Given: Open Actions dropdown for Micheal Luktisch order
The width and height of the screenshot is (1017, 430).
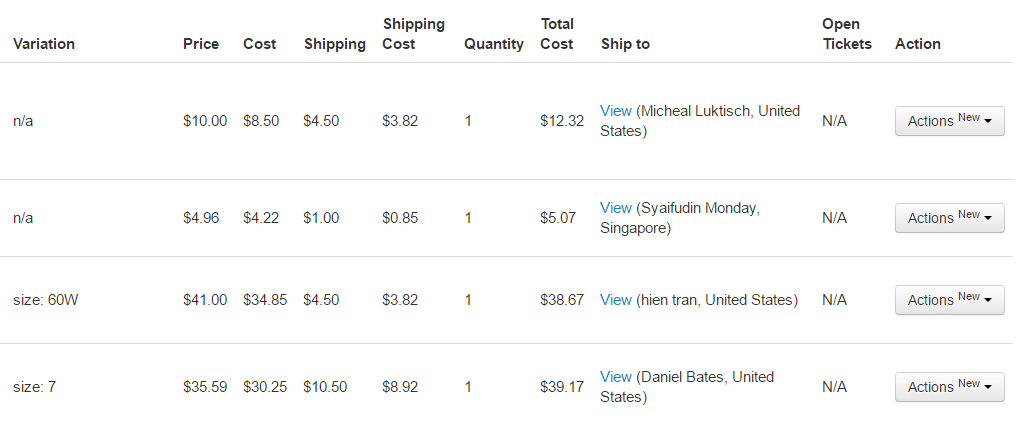Looking at the screenshot, I should point(950,121).
